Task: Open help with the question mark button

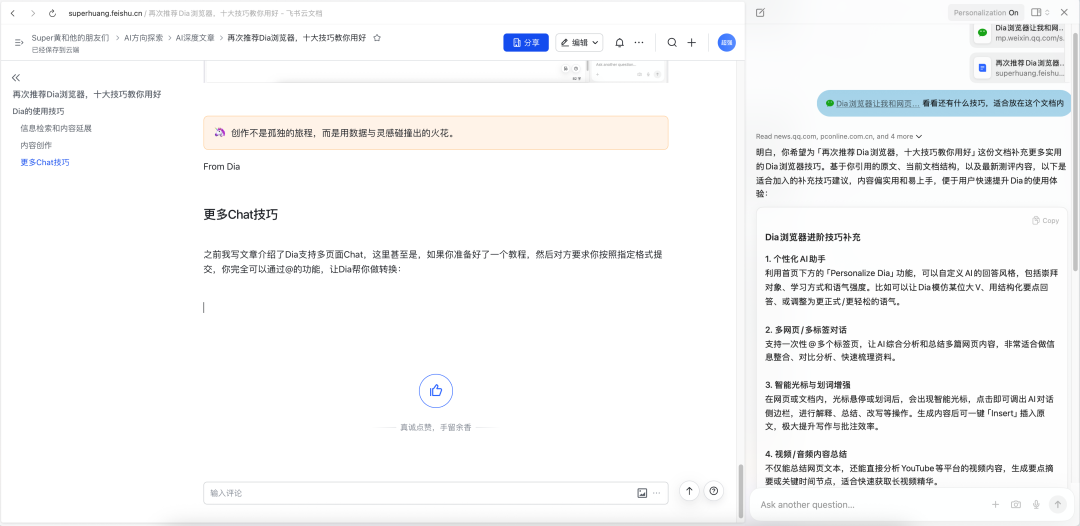Action: (714, 491)
